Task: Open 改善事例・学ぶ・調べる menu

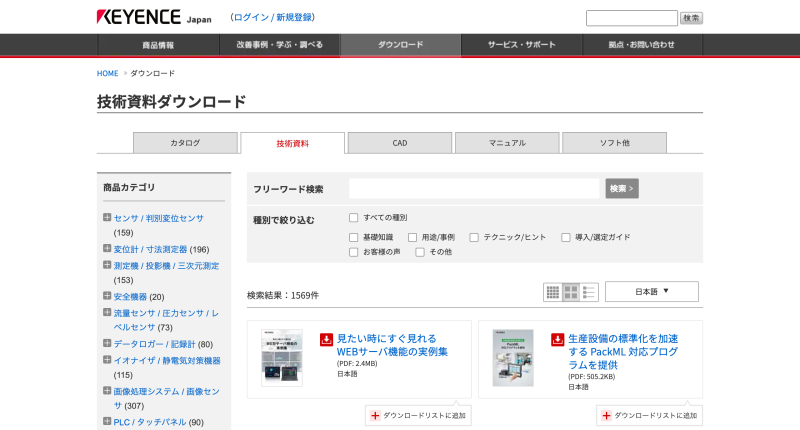Action: click(x=280, y=45)
